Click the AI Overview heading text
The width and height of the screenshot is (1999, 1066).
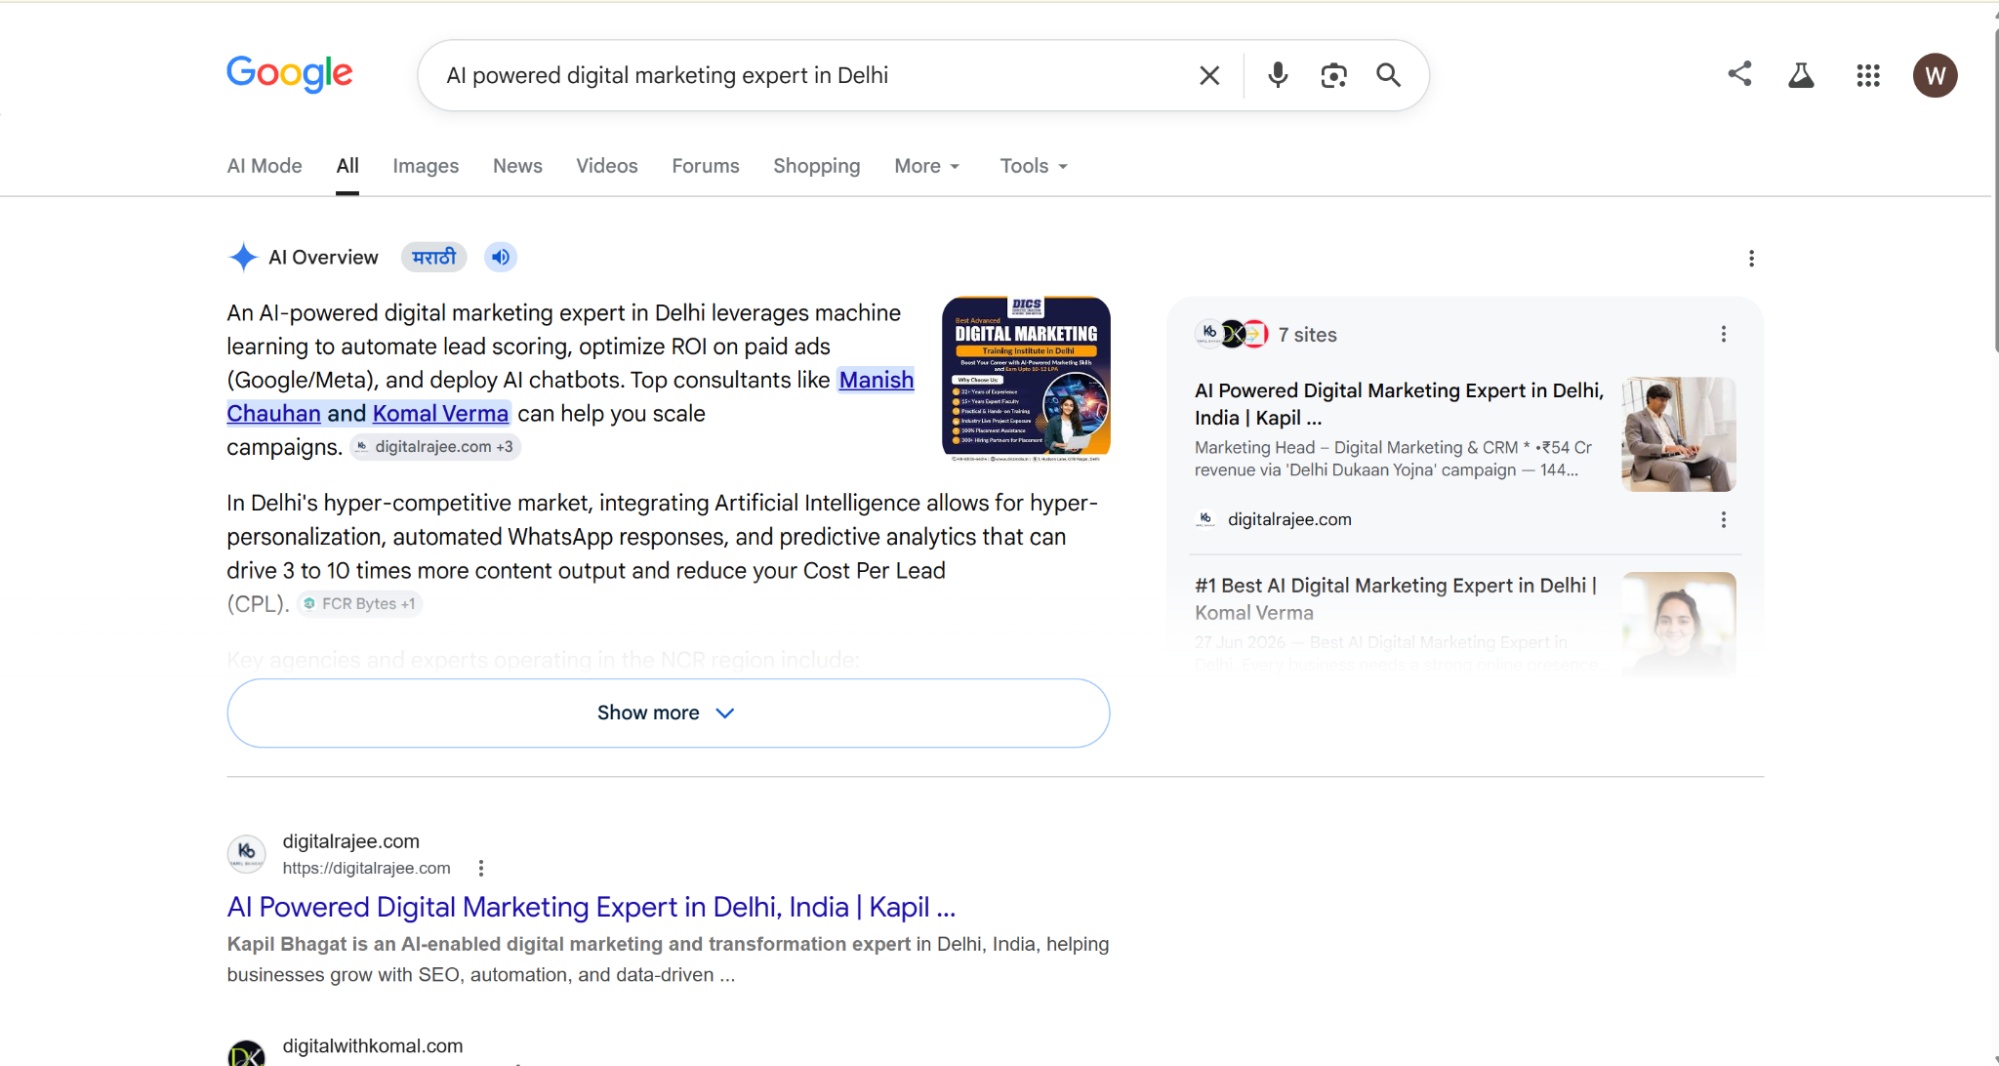pyautogui.click(x=323, y=258)
